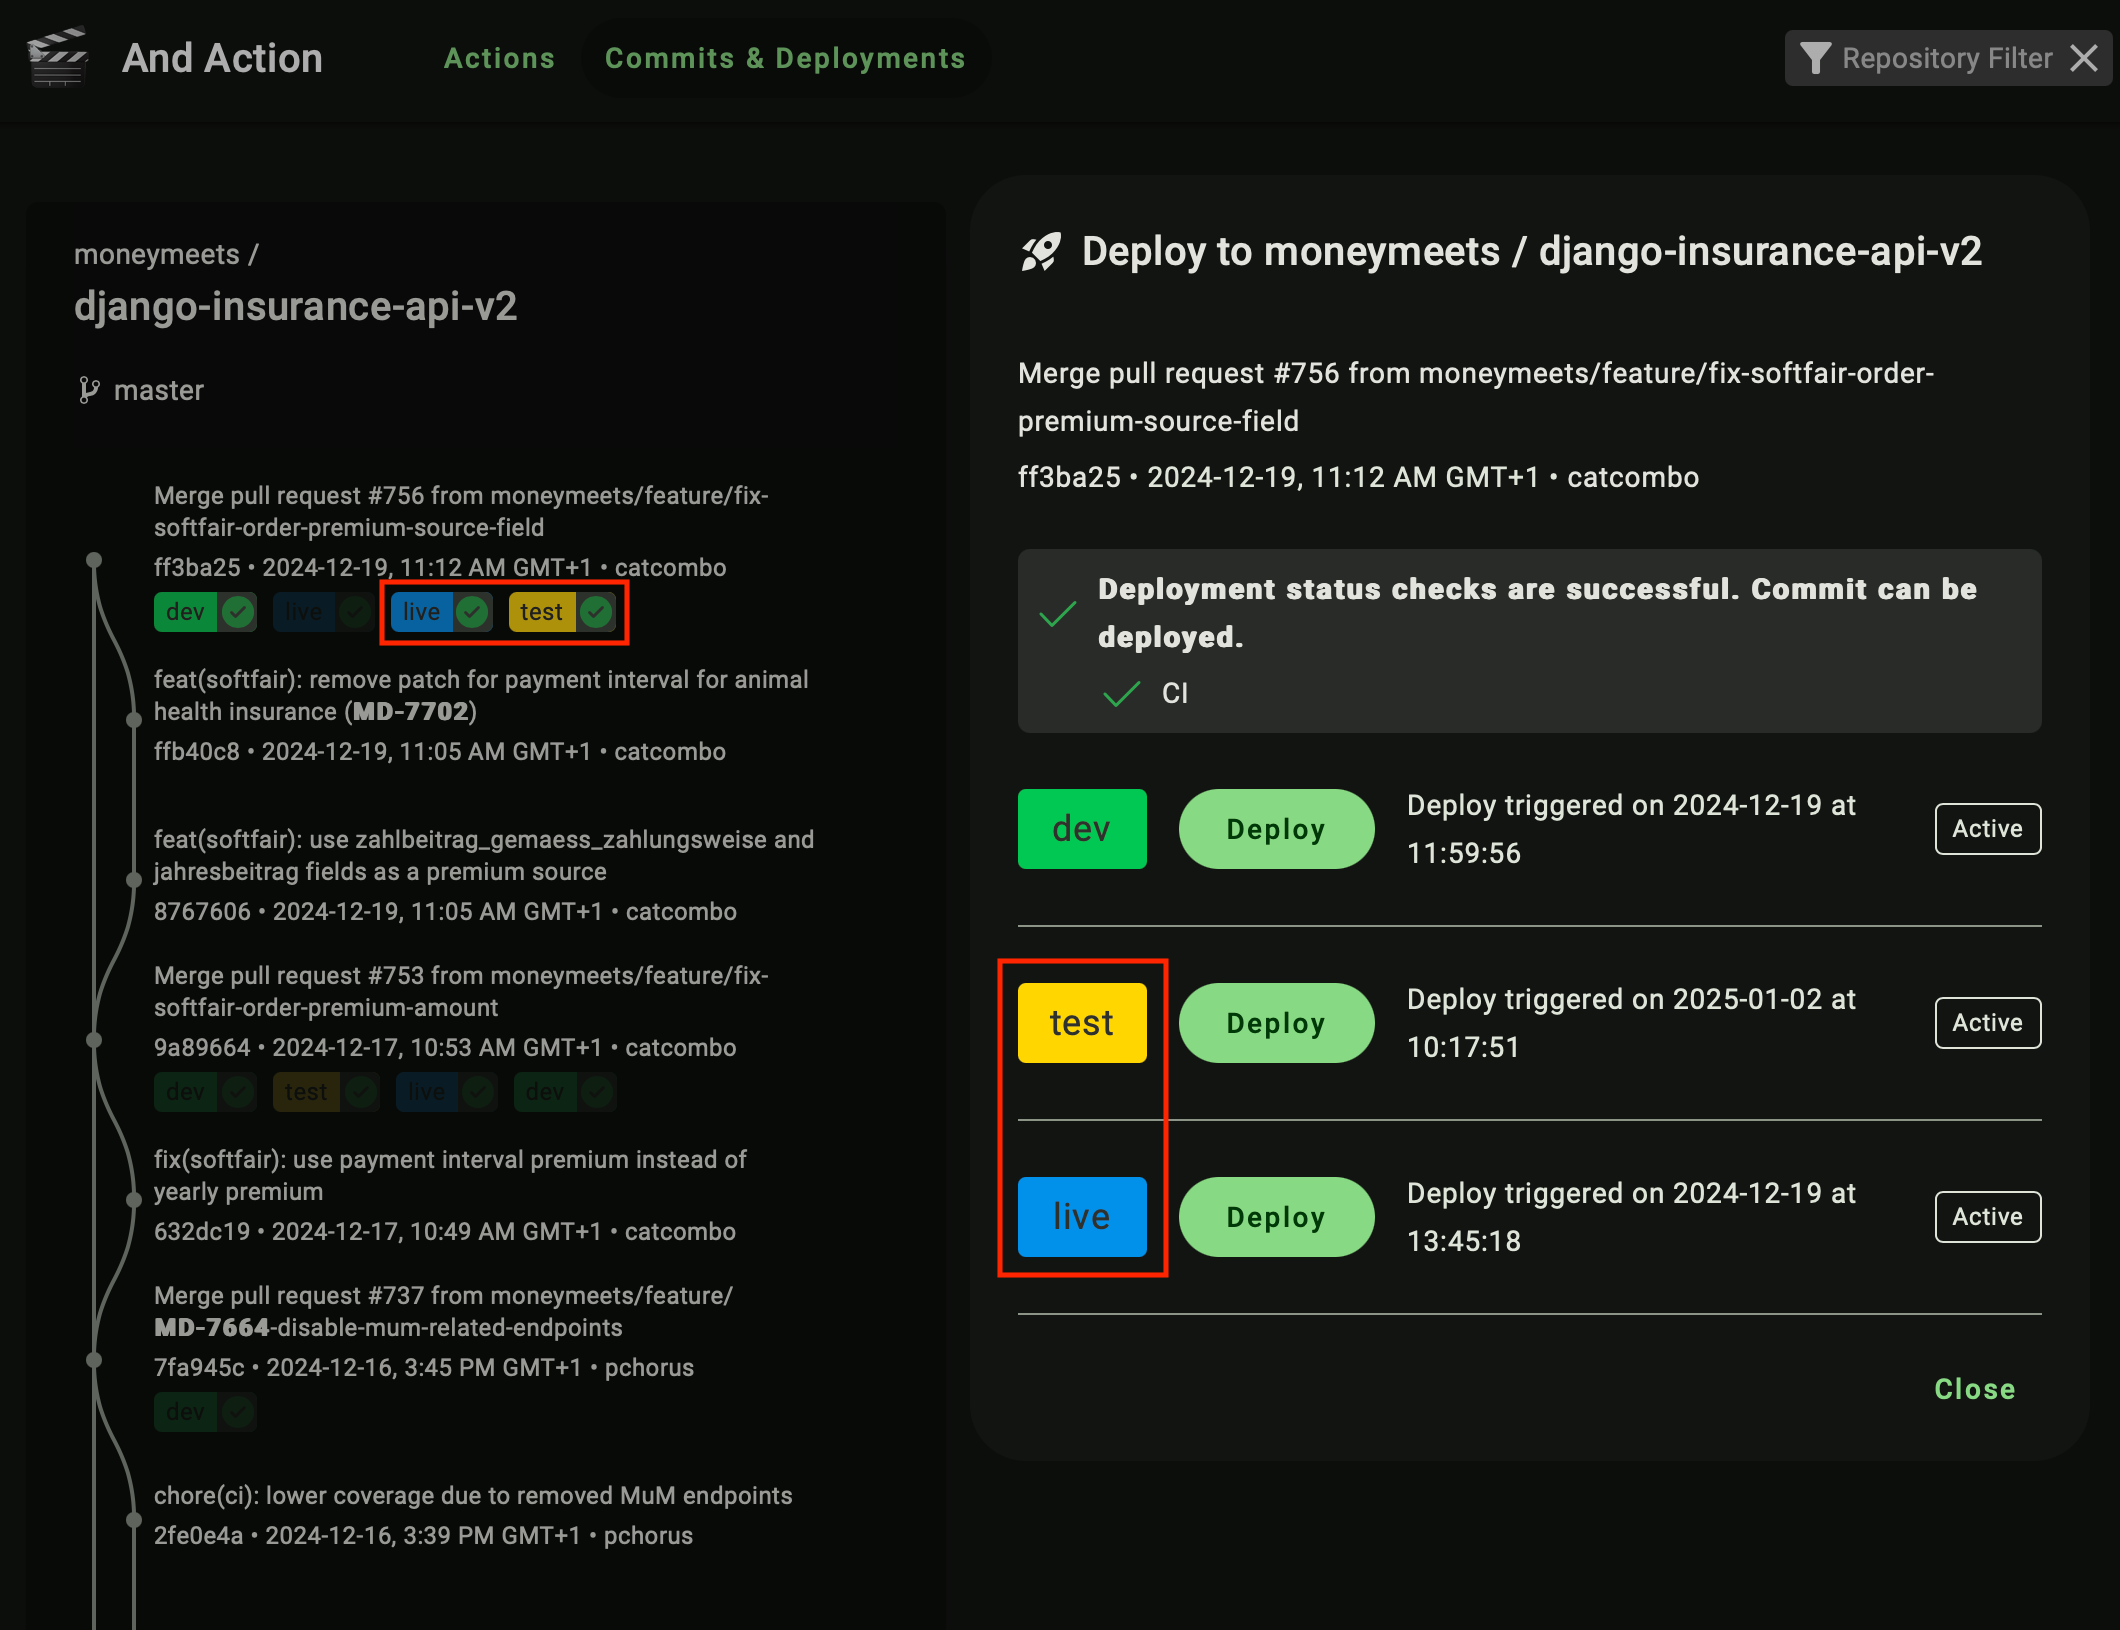The height and width of the screenshot is (1630, 2120).
Task: Click the CI status check mark
Action: pos(1121,693)
